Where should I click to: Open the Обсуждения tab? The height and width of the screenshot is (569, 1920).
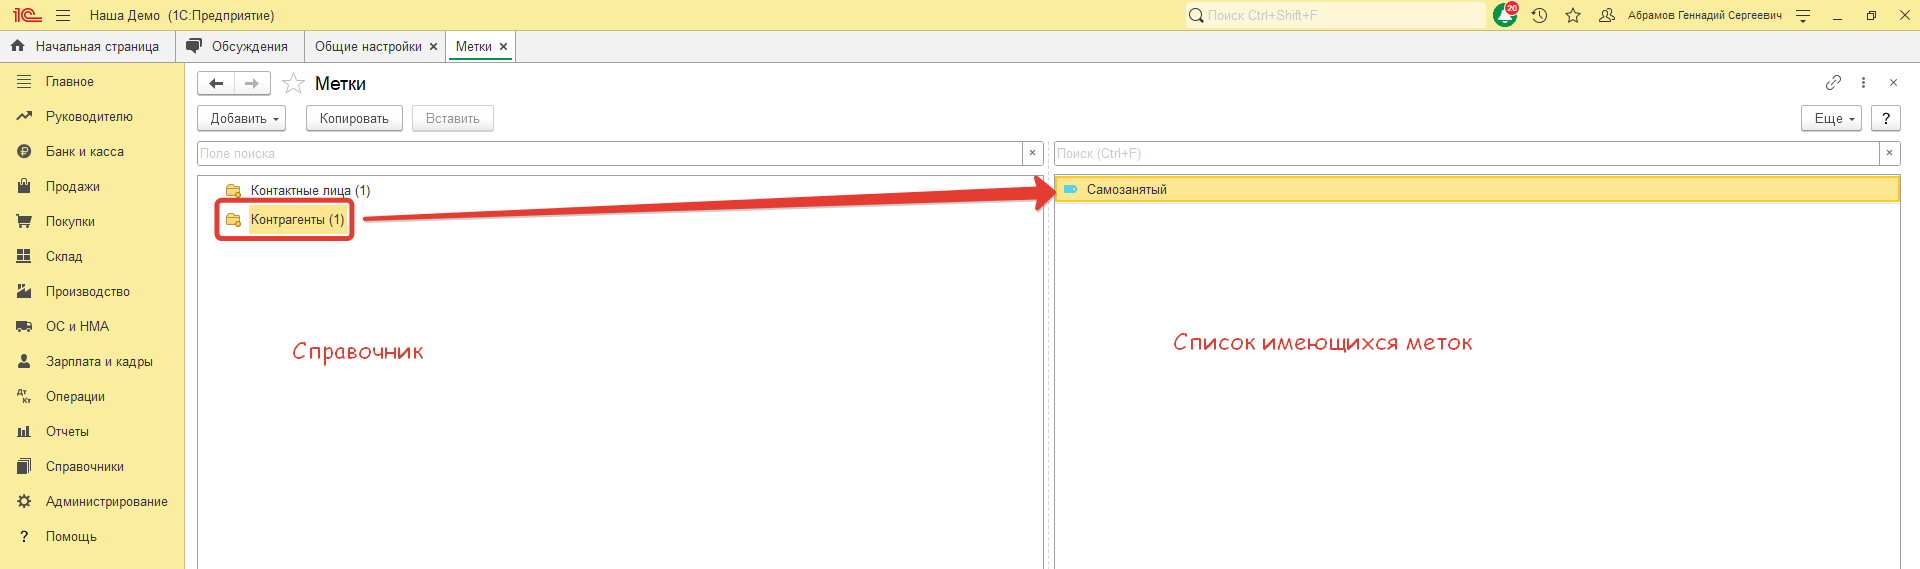click(249, 47)
